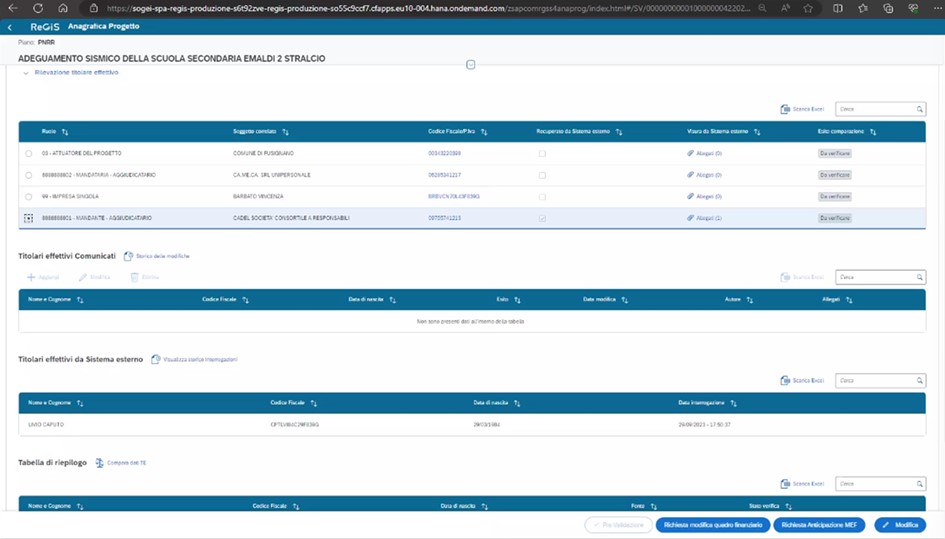This screenshot has height=539, width=945.
Task: Click the paperclip Allegati icon for Comune di Fusignano
Action: [x=689, y=153]
